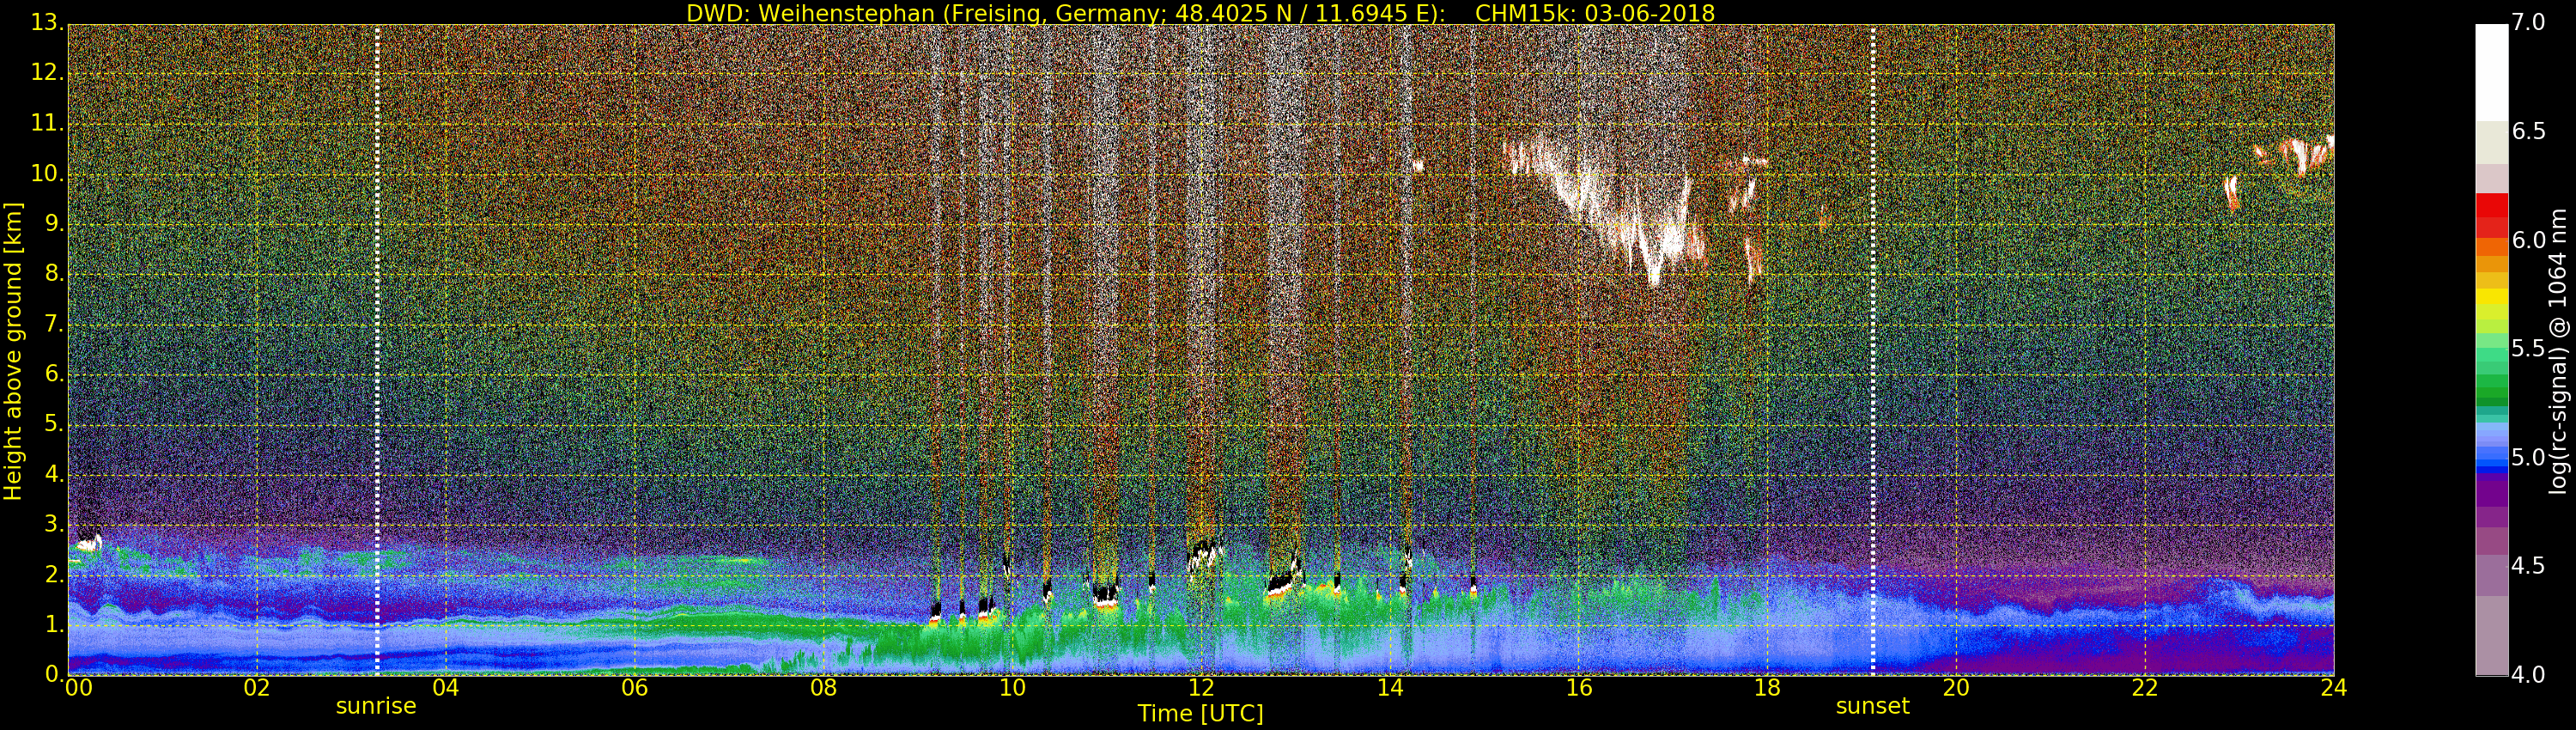Select the "sunrise" text label
Viewport: 2576px width, 730px height.
coord(376,706)
